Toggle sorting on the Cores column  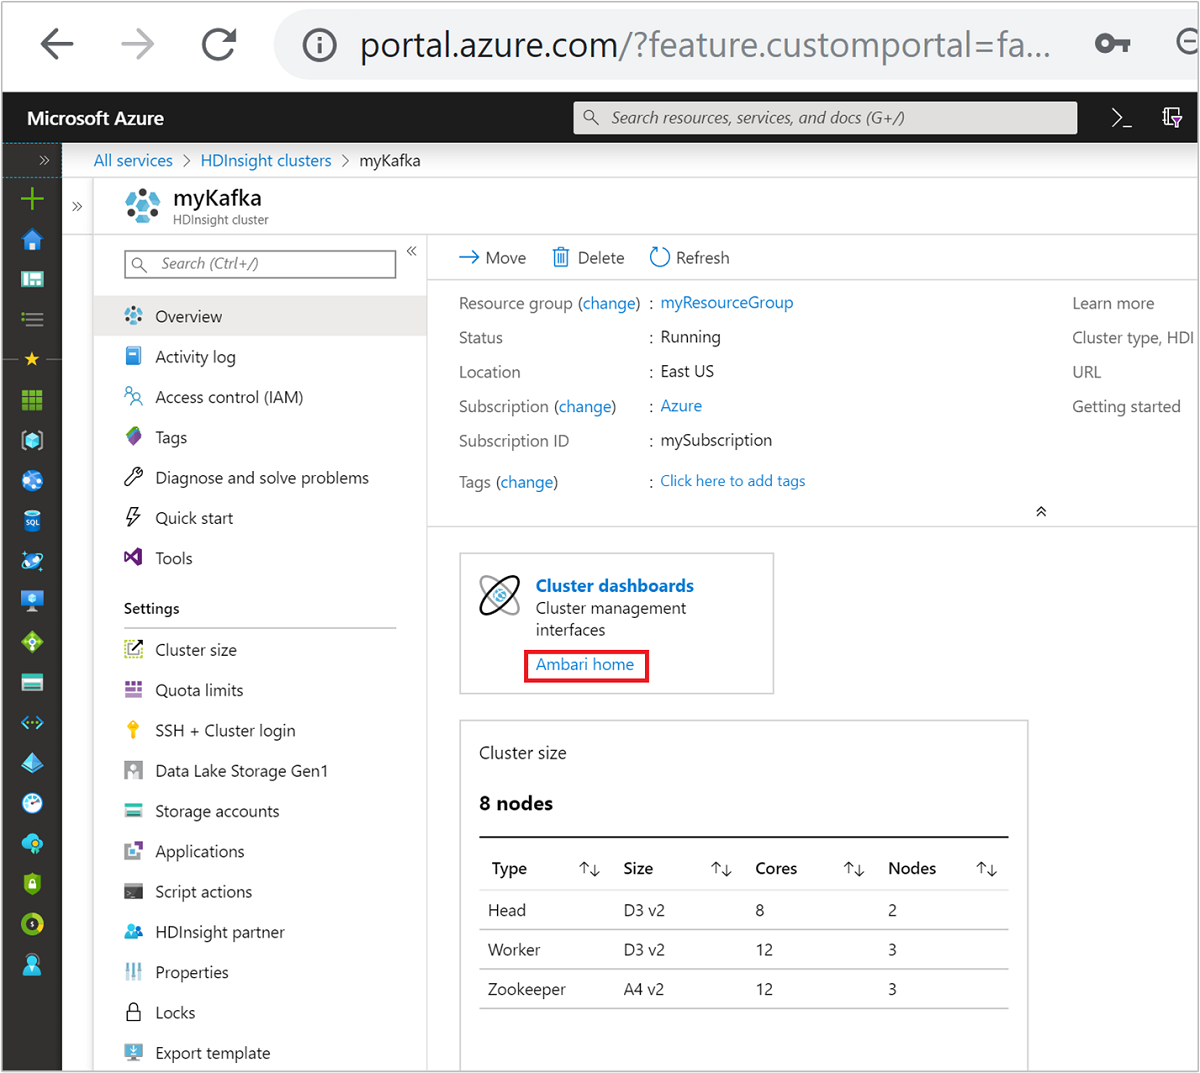[852, 868]
